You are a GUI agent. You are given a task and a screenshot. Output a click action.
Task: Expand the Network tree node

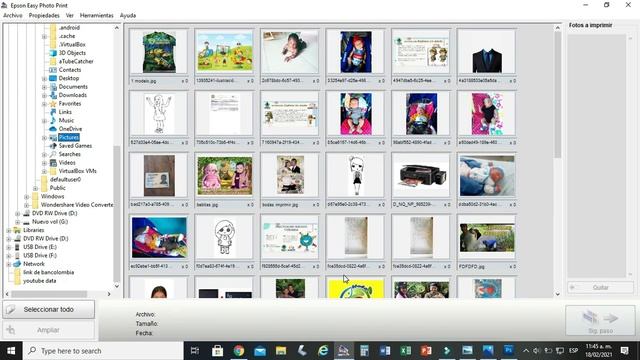coord(9,264)
